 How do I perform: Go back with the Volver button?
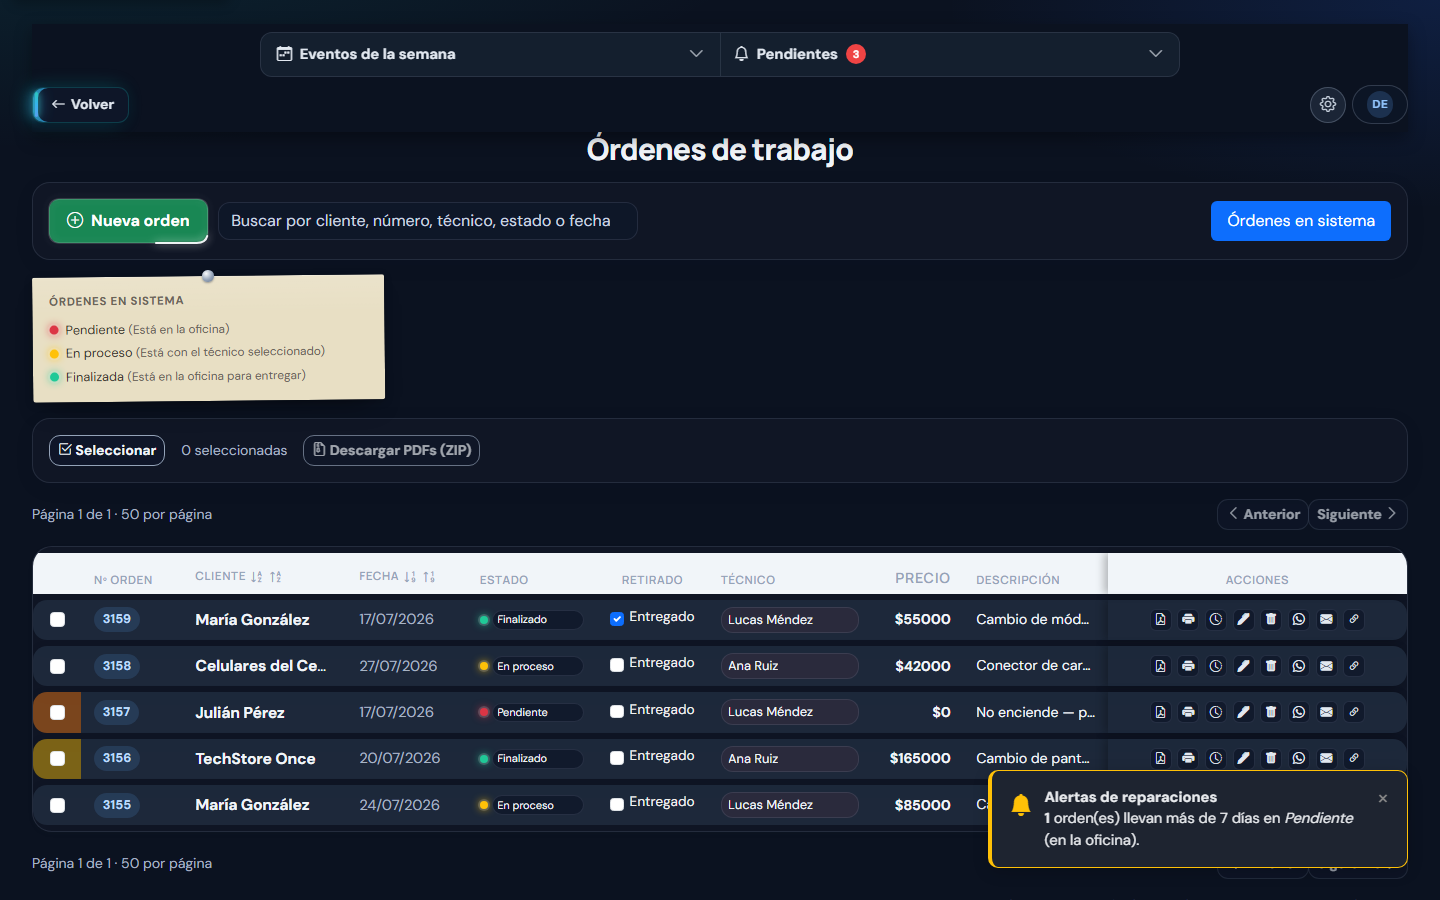[82, 104]
